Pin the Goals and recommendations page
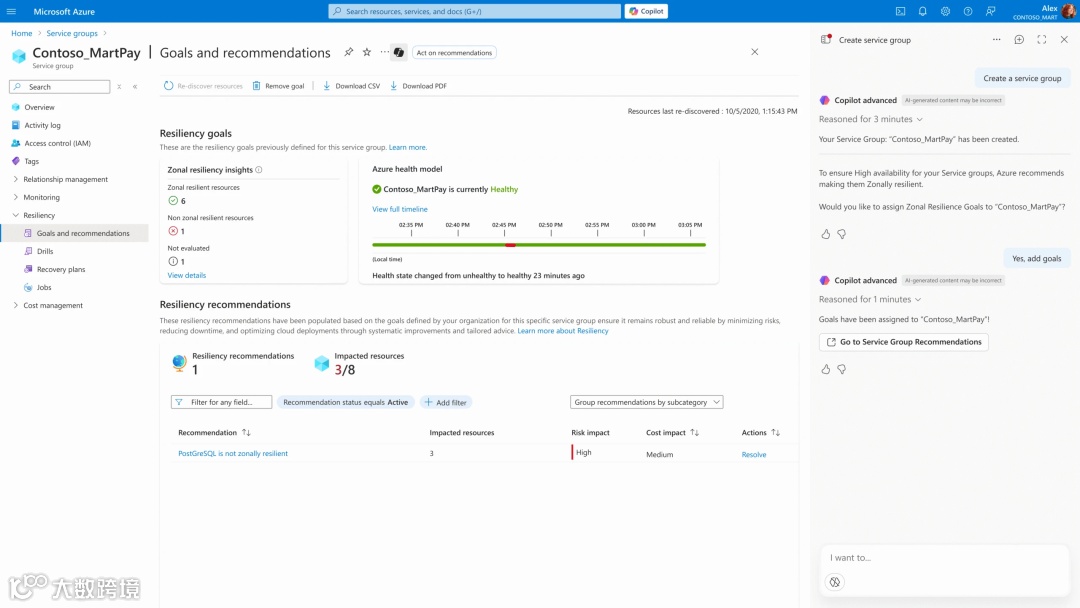The width and height of the screenshot is (1080, 608). coord(349,52)
